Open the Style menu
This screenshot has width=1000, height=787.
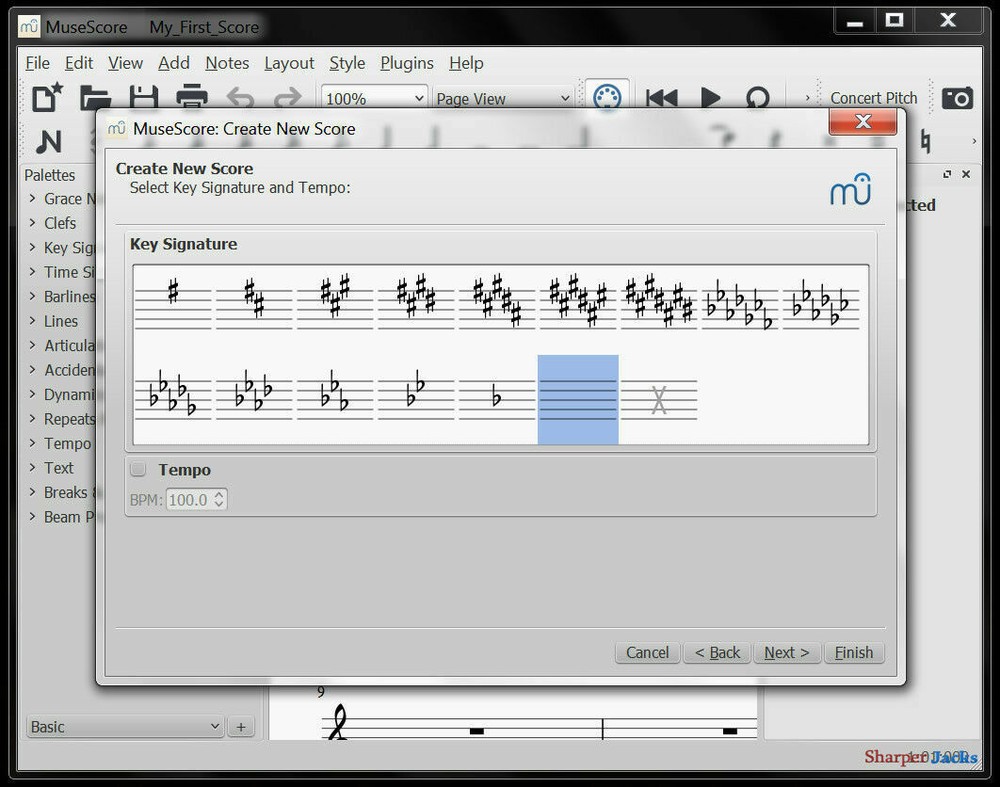(x=347, y=63)
